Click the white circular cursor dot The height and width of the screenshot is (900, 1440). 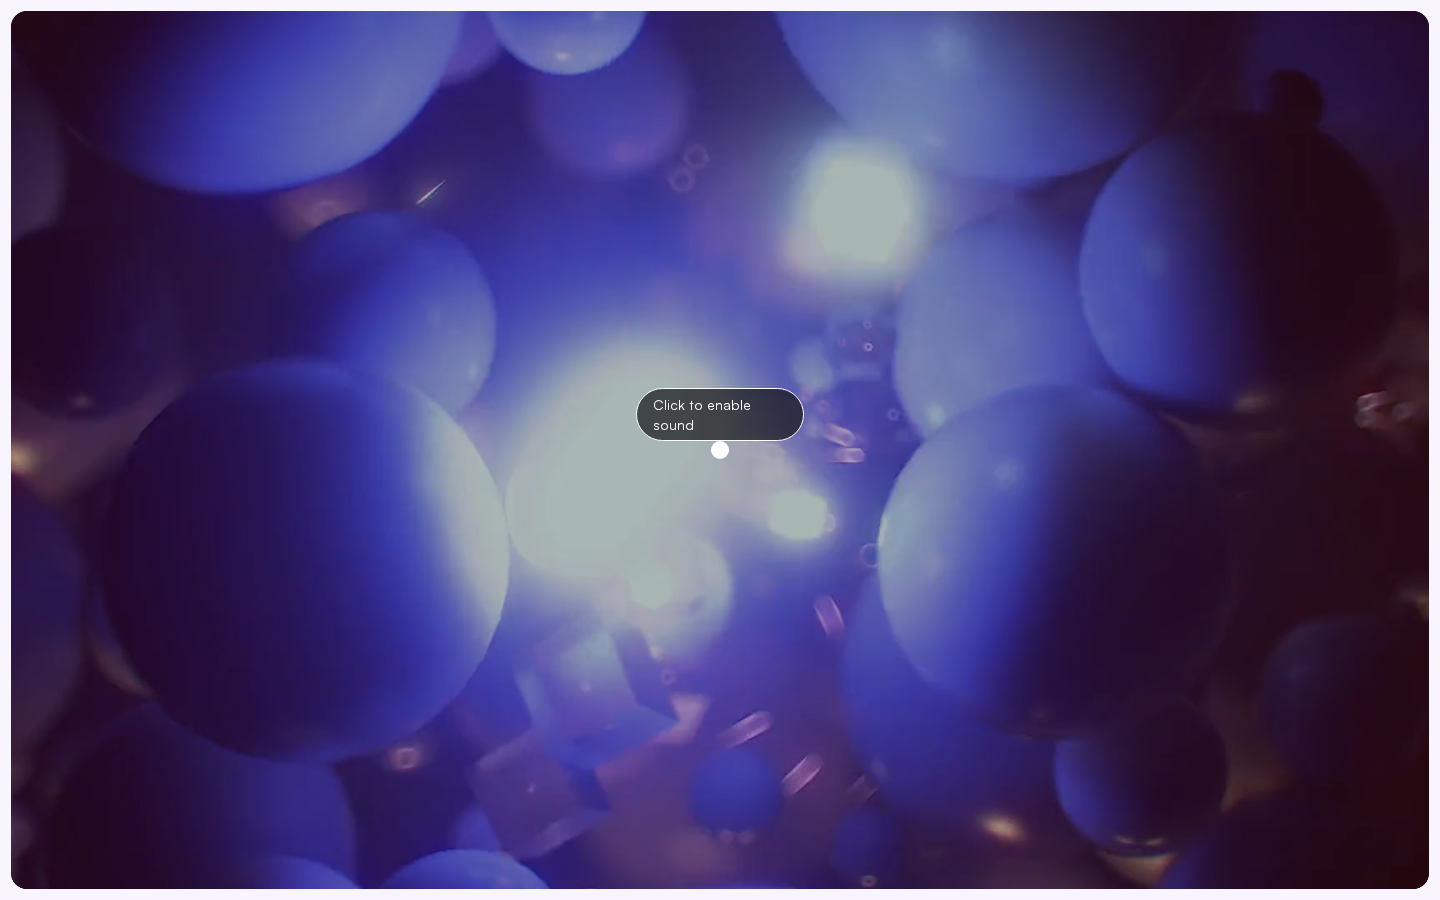tap(720, 450)
